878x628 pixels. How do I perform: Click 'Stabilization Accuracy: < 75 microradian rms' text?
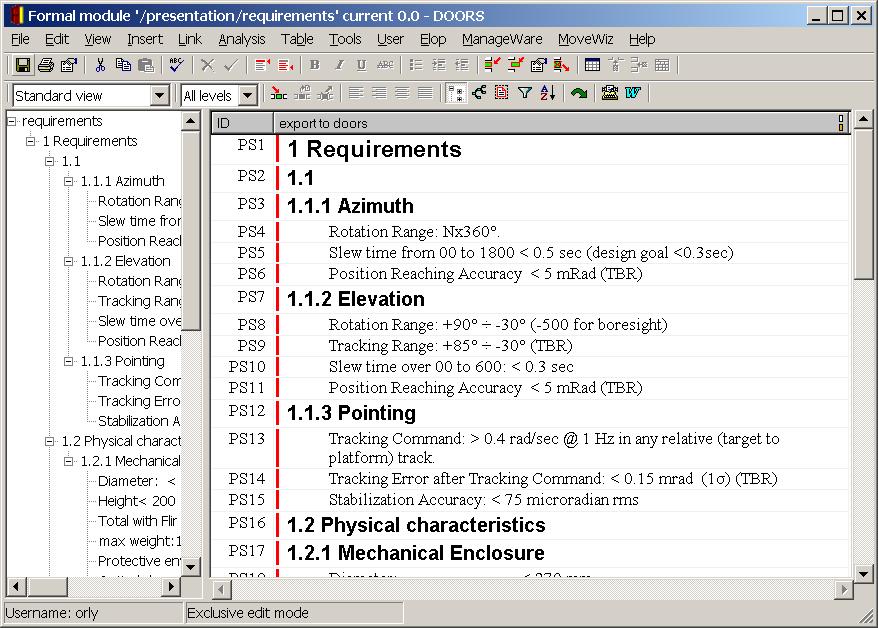(483, 500)
